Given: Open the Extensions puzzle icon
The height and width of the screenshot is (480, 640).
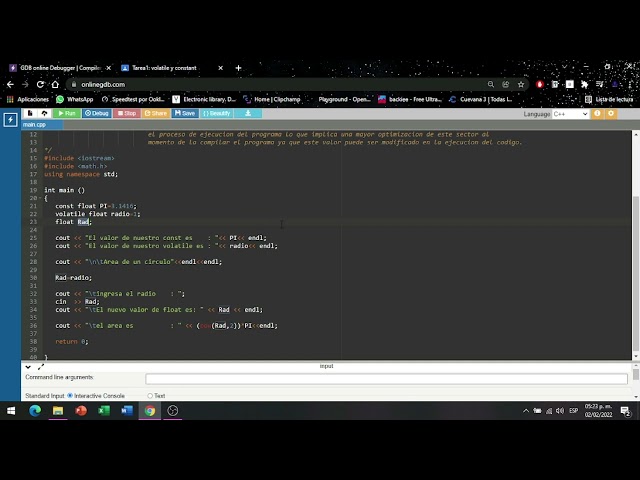Looking at the screenshot, I should click(584, 84).
